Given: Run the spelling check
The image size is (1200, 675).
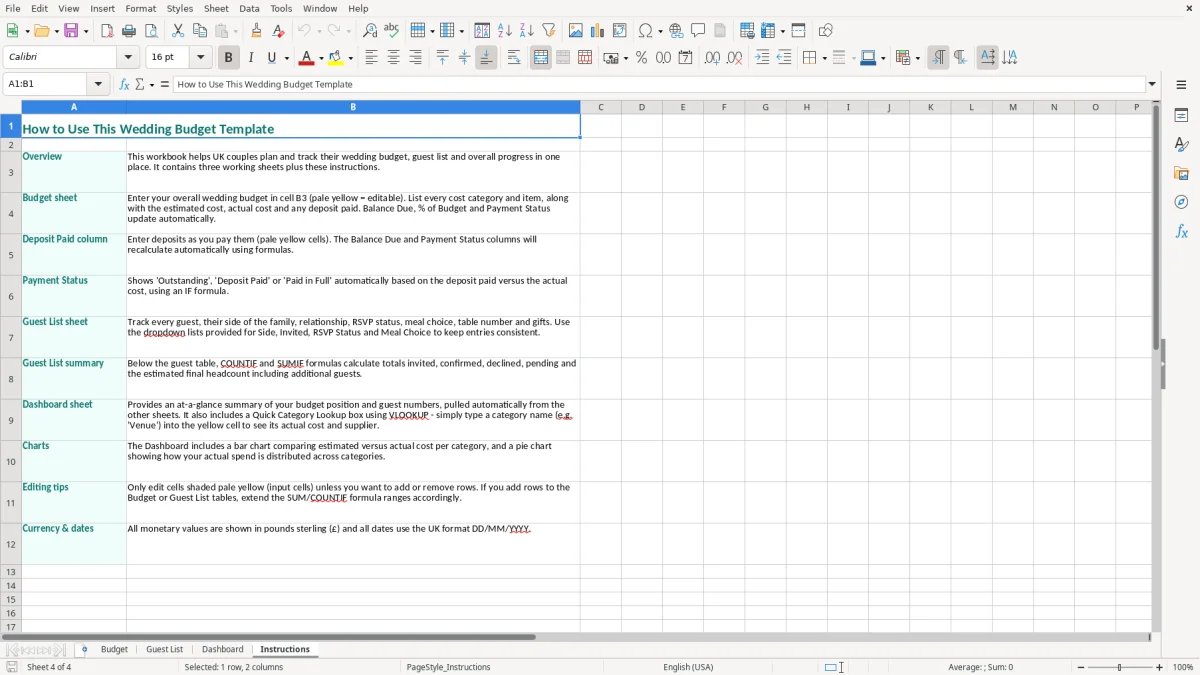Looking at the screenshot, I should pyautogui.click(x=392, y=31).
